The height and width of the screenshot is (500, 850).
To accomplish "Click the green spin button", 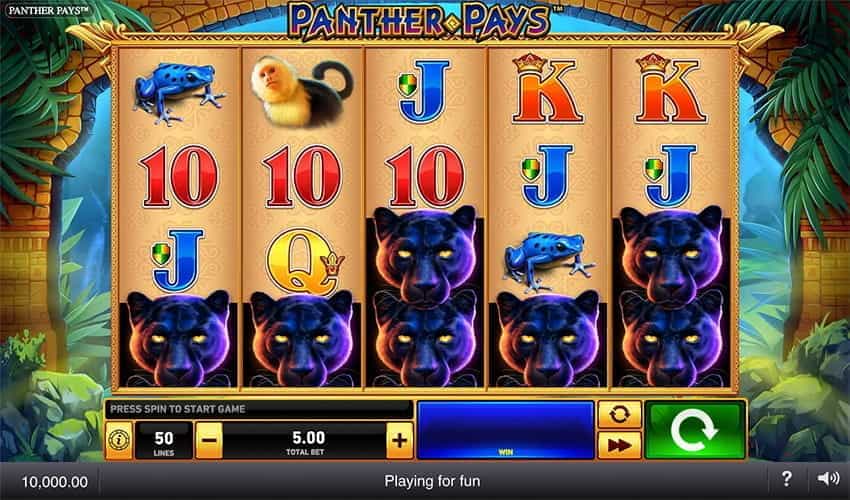I will point(695,431).
